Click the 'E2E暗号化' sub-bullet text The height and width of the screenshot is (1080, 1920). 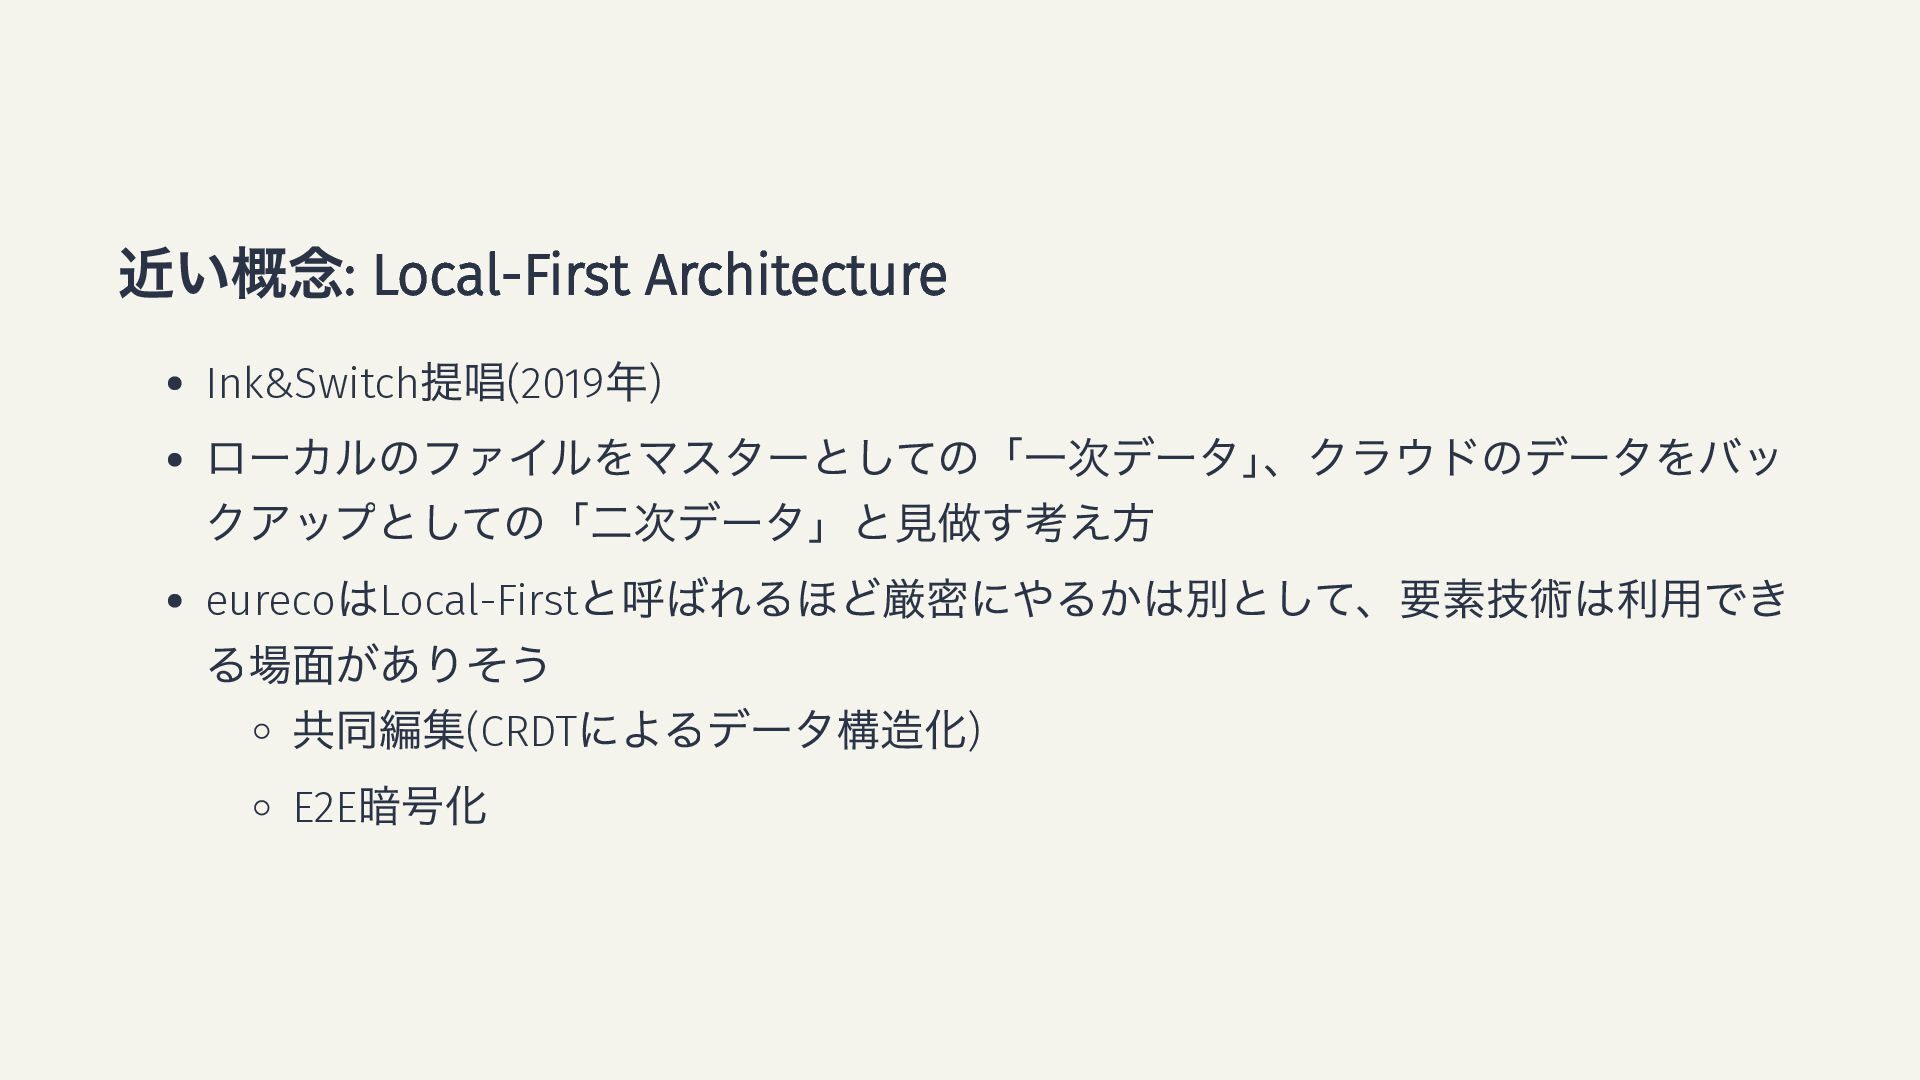coord(390,807)
